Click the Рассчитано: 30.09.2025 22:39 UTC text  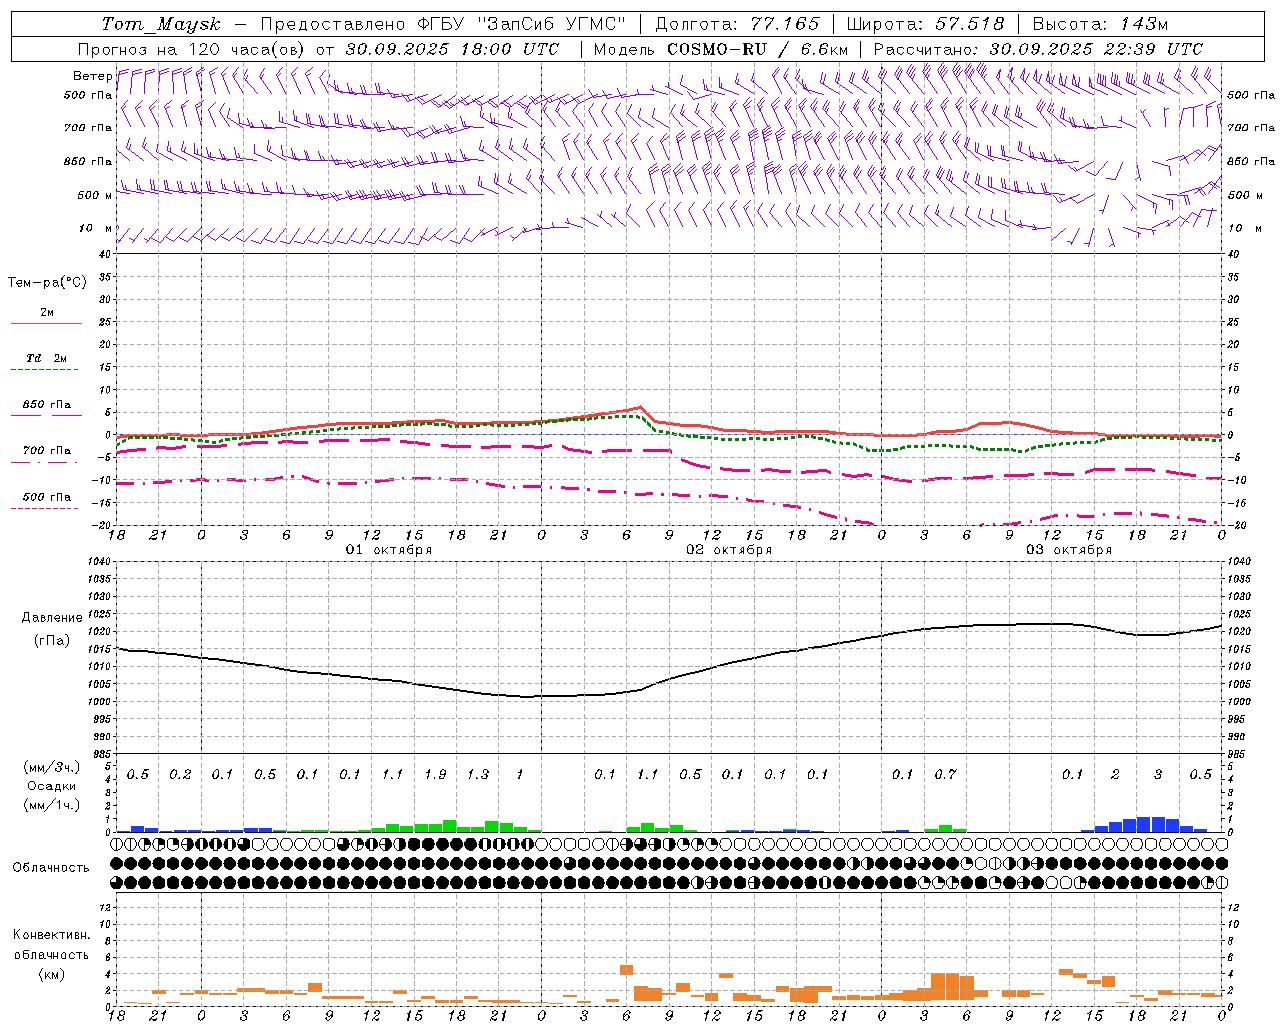coord(1038,49)
